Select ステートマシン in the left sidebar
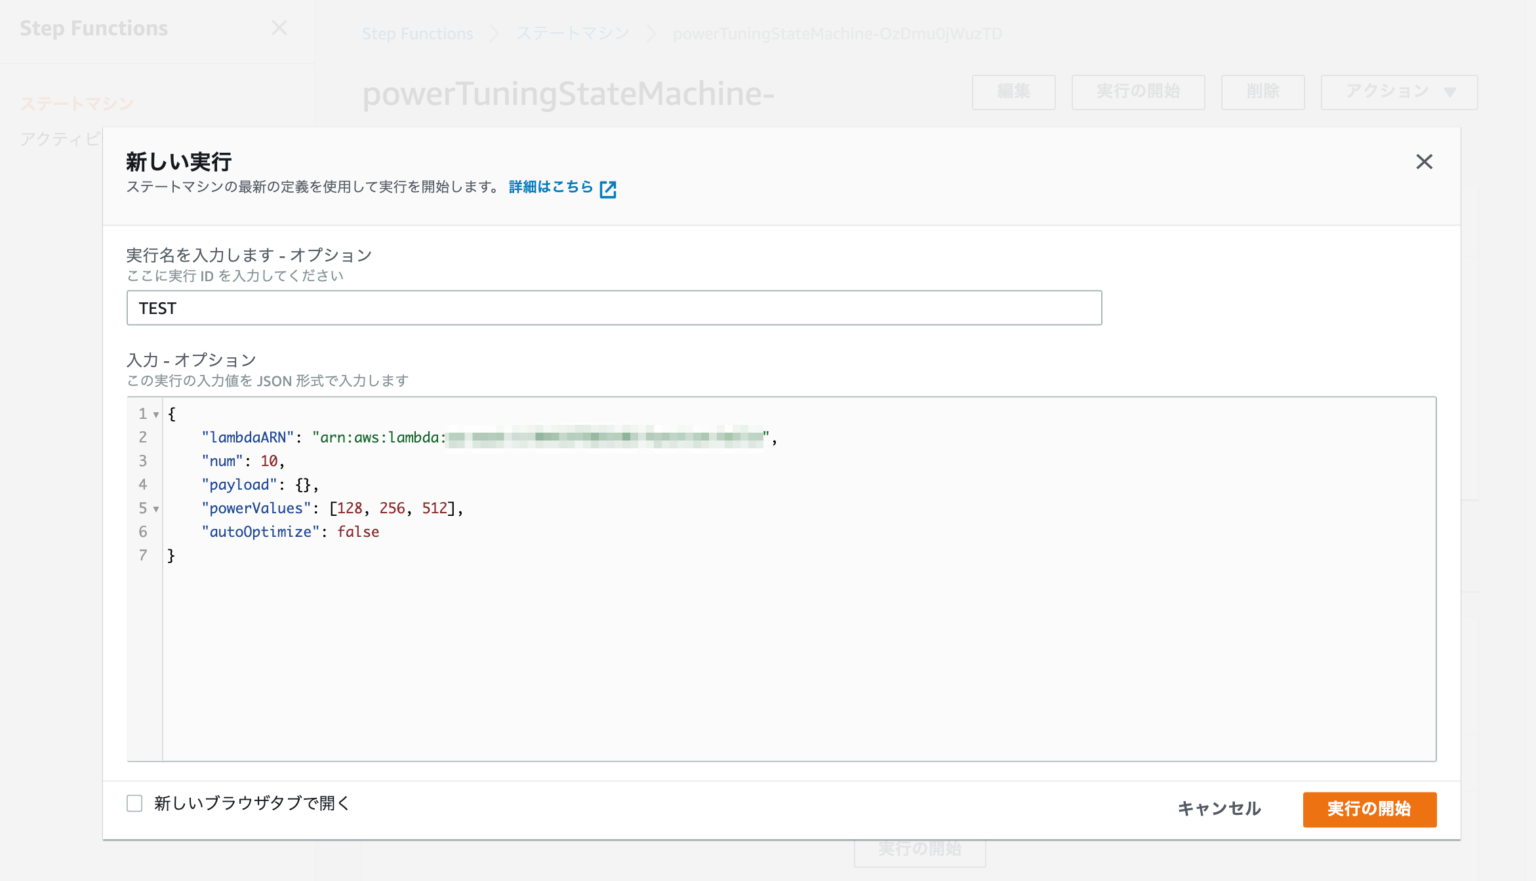The width and height of the screenshot is (1536, 881). click(76, 103)
